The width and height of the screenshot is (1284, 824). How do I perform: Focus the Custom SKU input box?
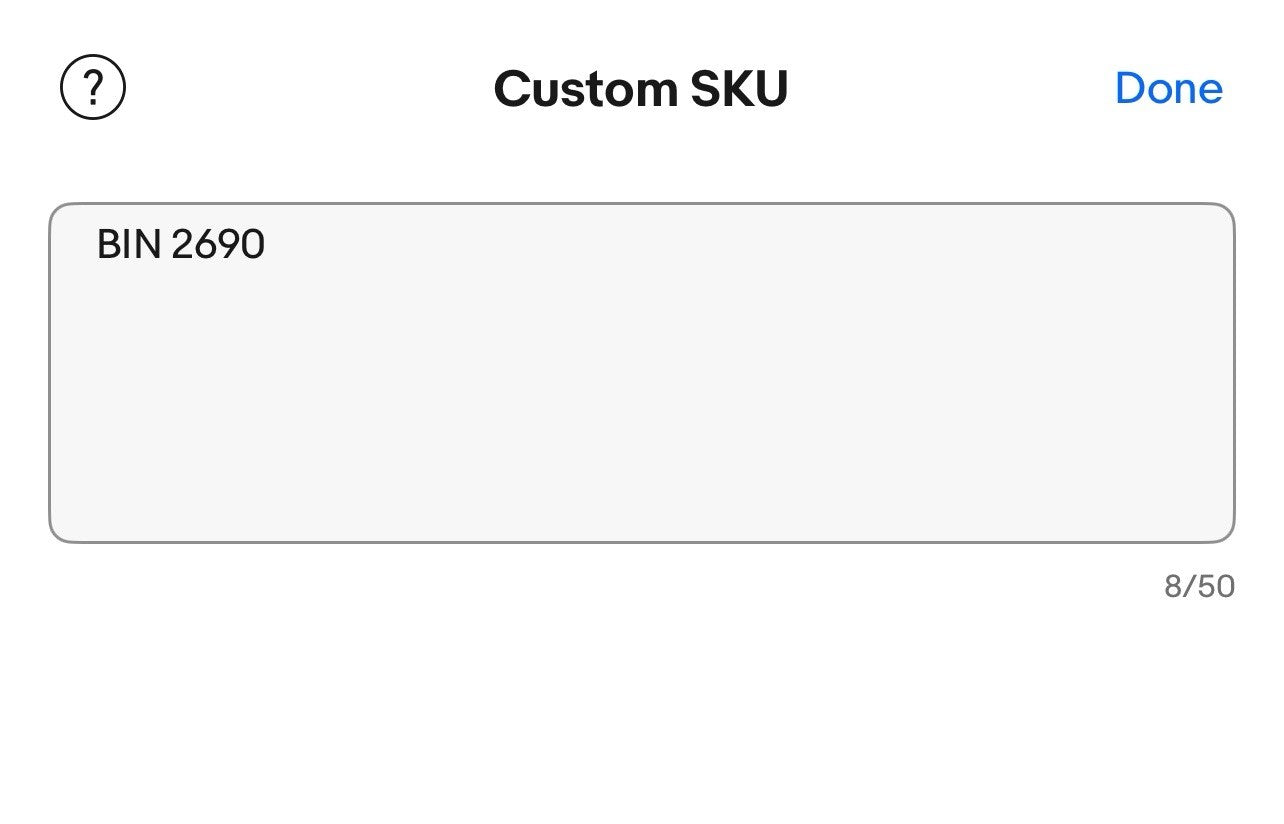coord(641,373)
